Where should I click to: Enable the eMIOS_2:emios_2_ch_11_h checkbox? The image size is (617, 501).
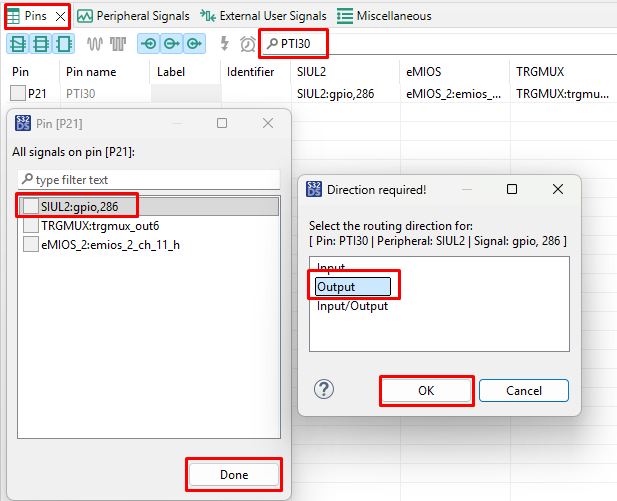coord(32,244)
